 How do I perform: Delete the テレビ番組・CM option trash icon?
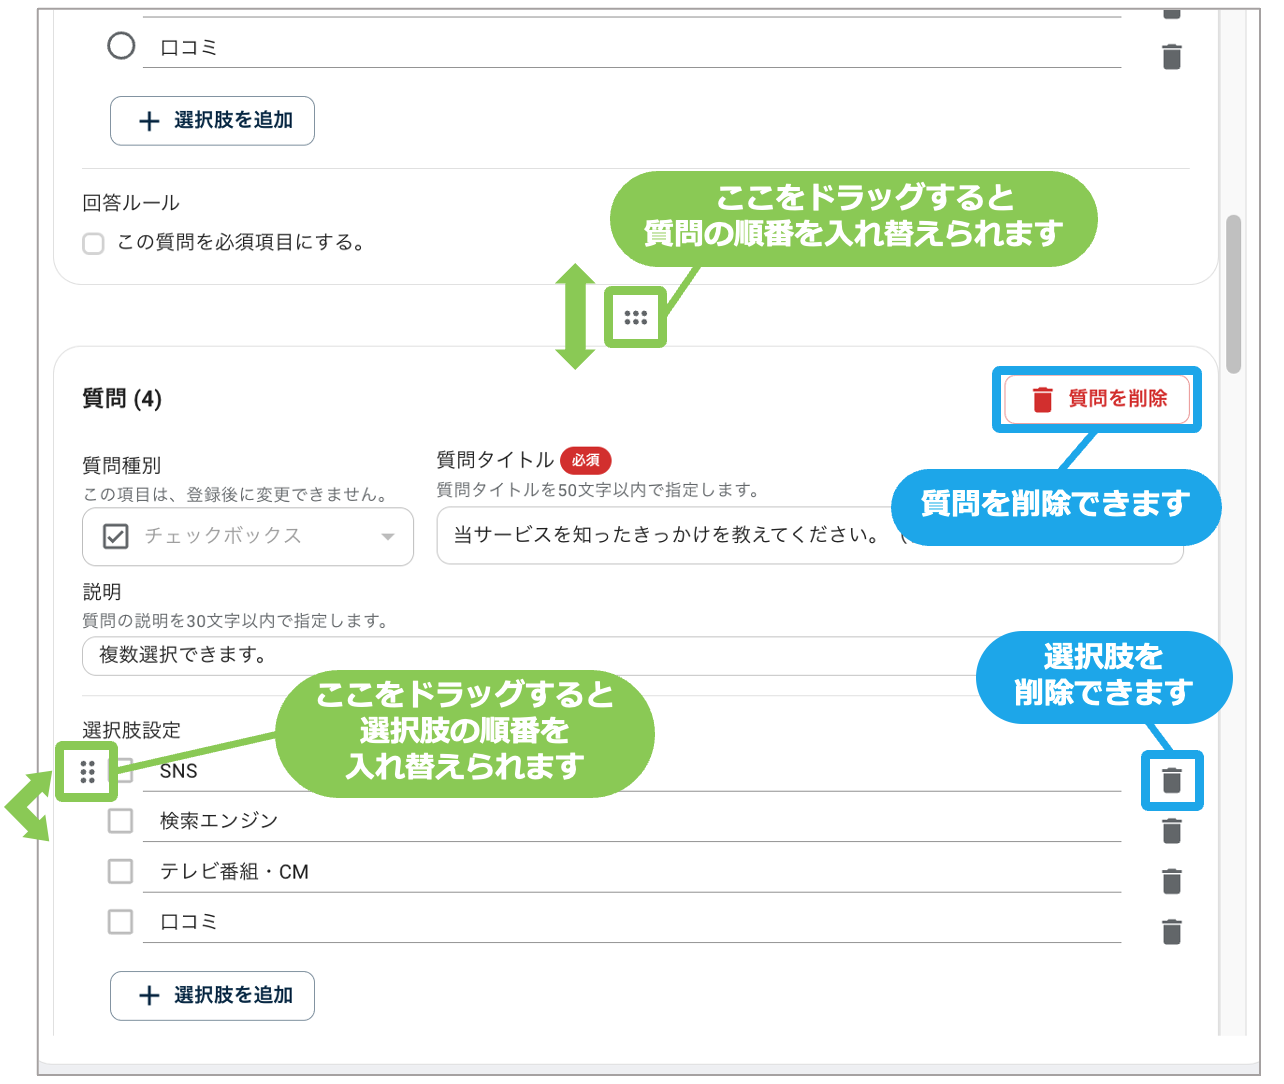tap(1172, 881)
